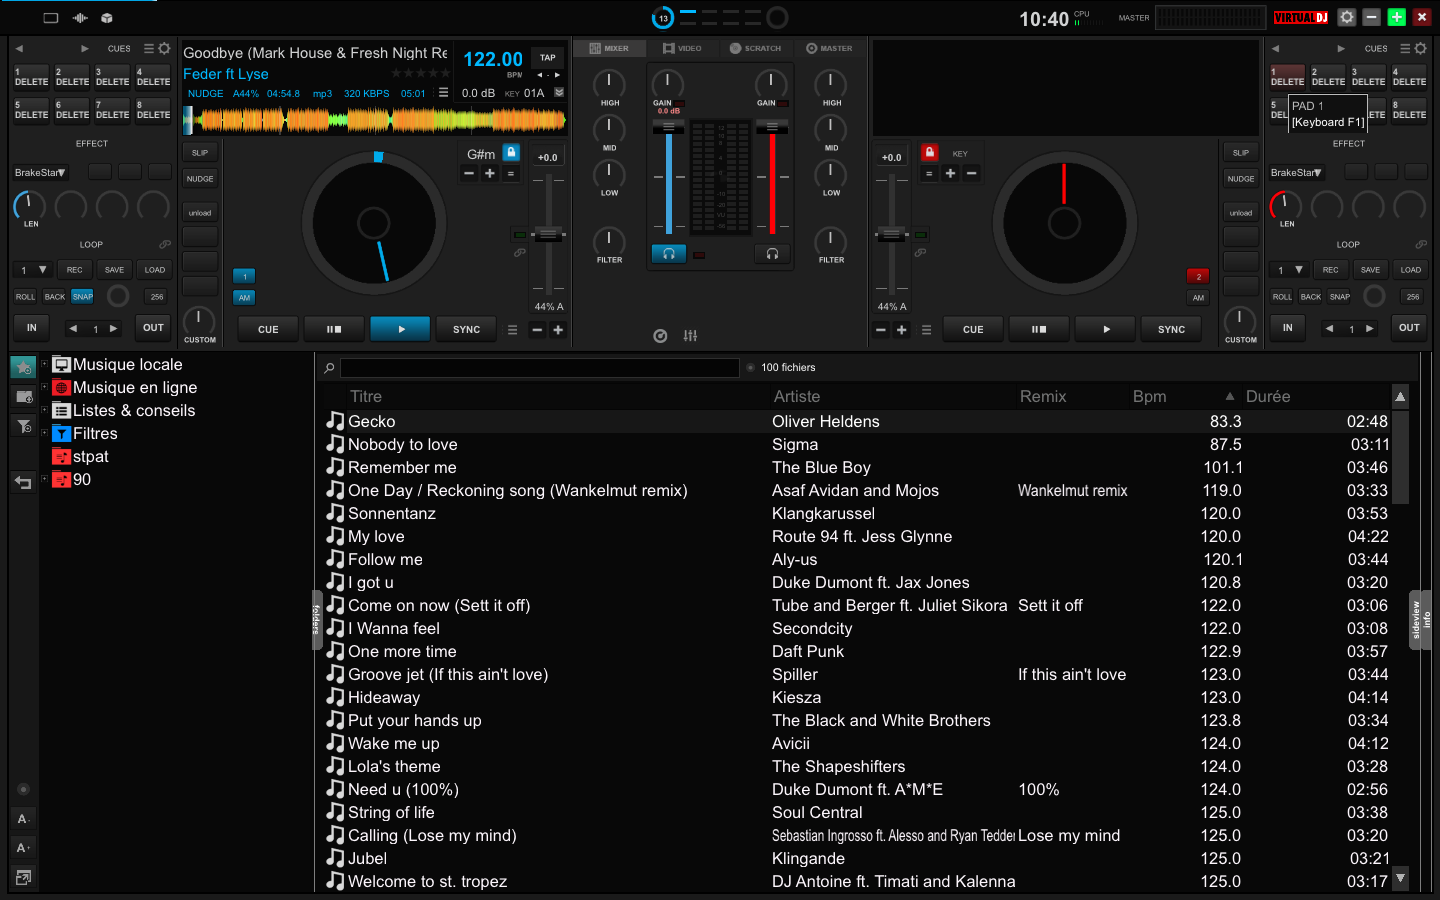Expand Musique locale tree node
Viewport: 1440px width, 900px height.
pyautogui.click(x=44, y=364)
